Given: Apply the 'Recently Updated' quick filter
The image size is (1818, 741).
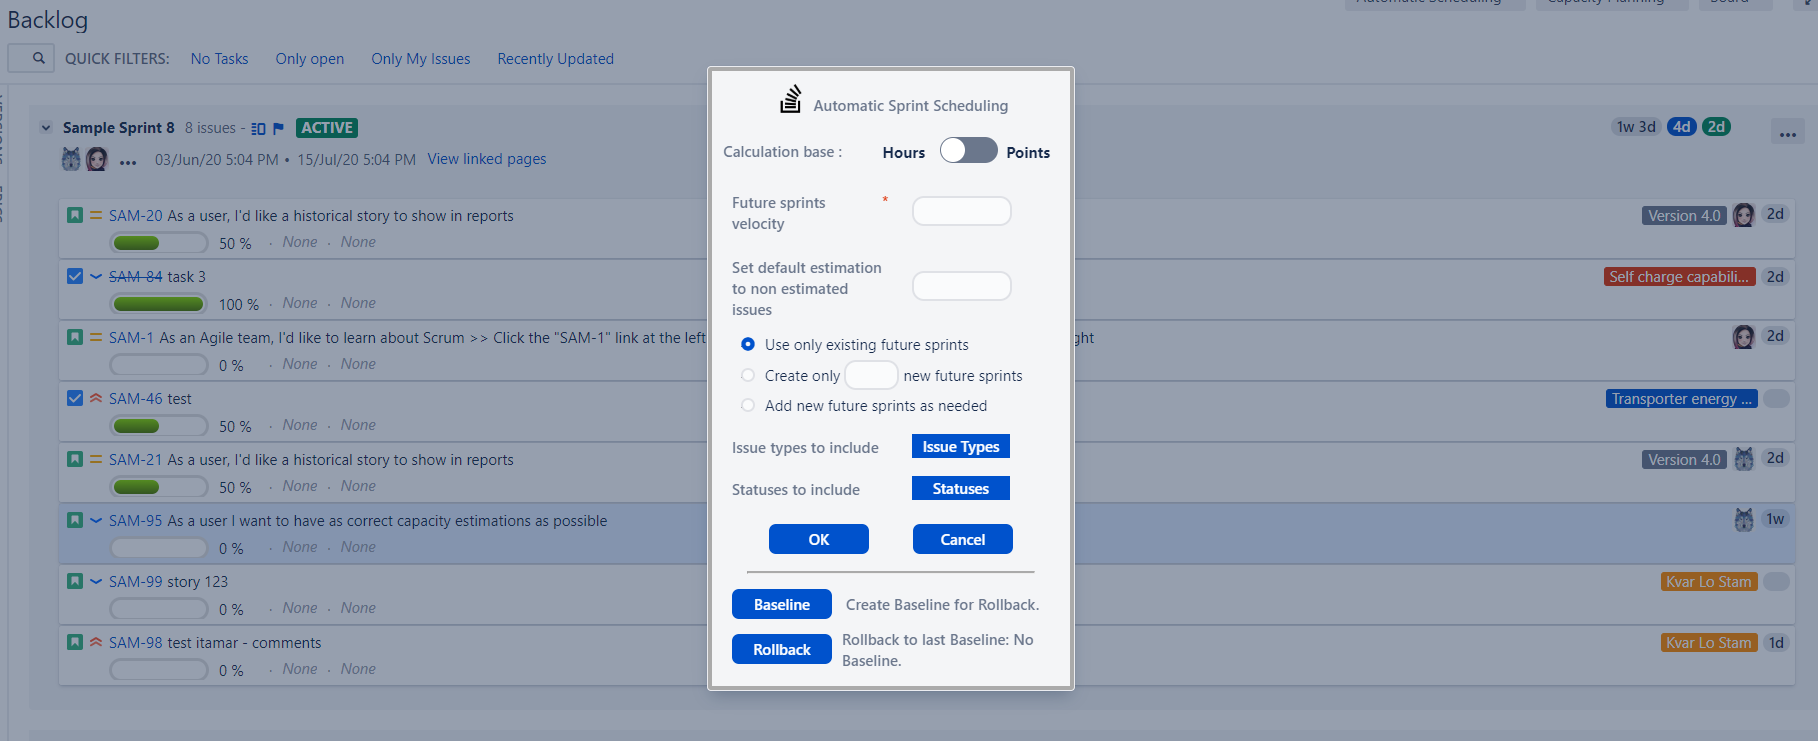Looking at the screenshot, I should click(x=556, y=59).
